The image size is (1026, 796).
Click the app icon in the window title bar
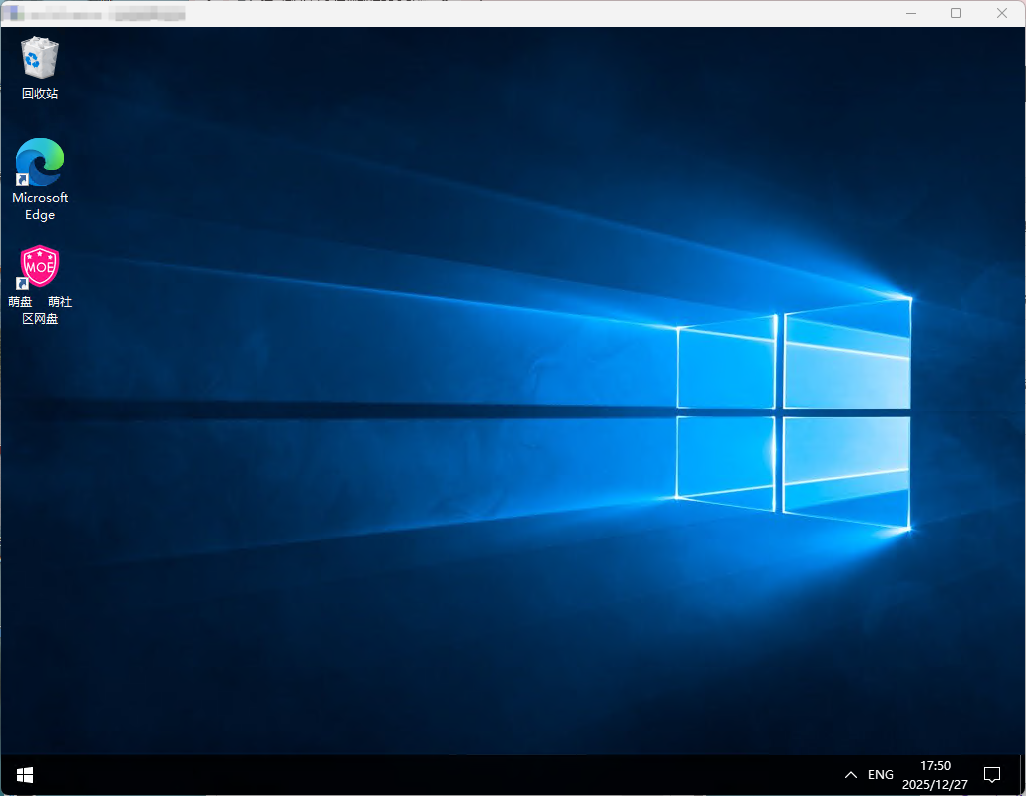(15, 14)
